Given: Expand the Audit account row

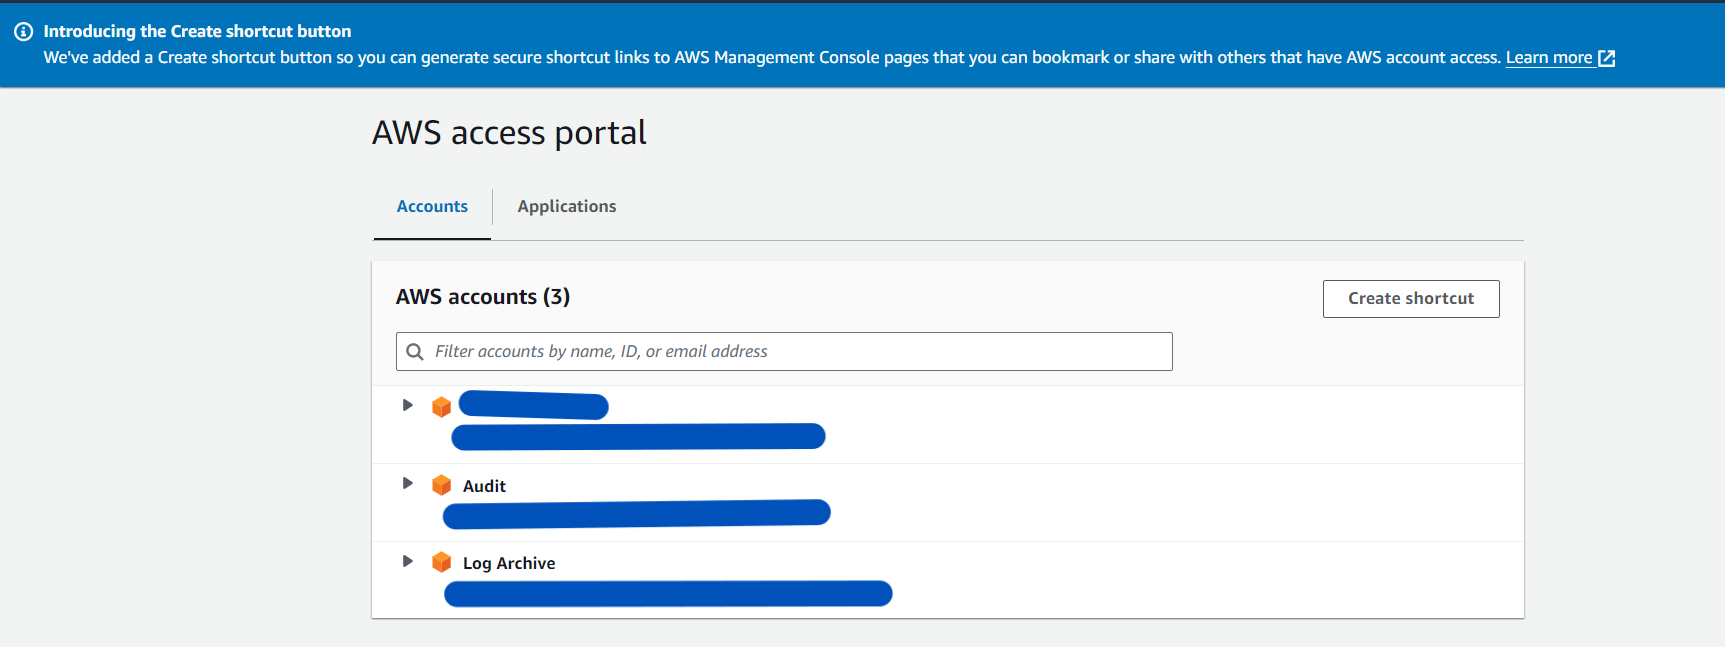Looking at the screenshot, I should (x=407, y=483).
